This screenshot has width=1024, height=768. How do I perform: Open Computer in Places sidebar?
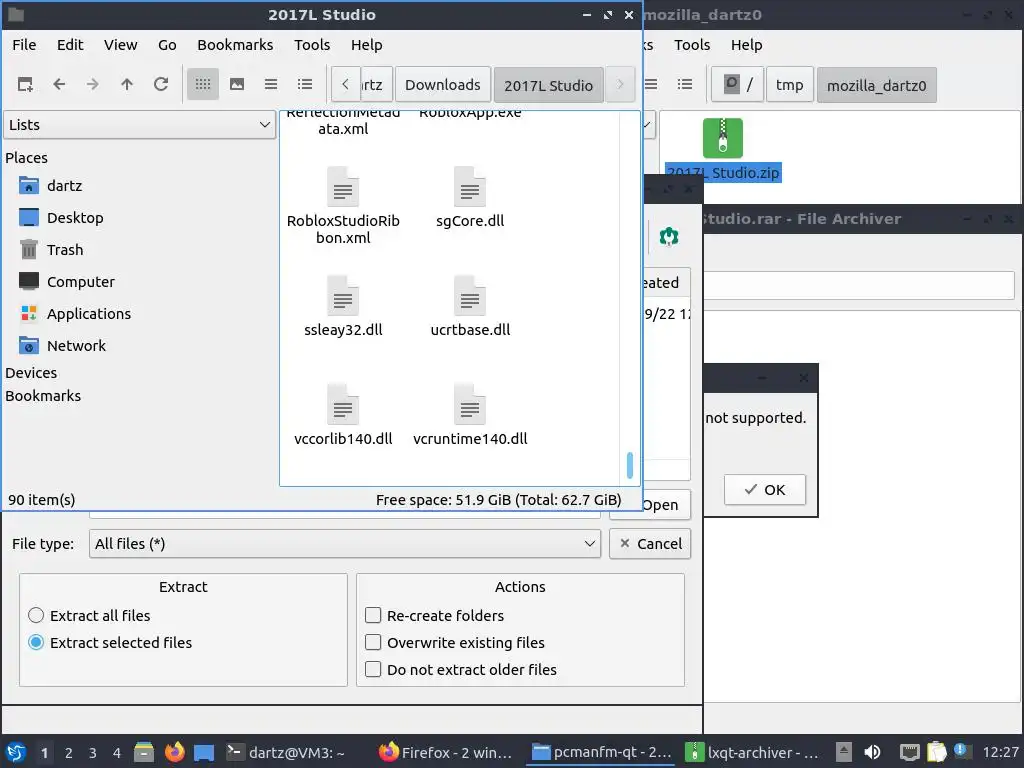(80, 281)
